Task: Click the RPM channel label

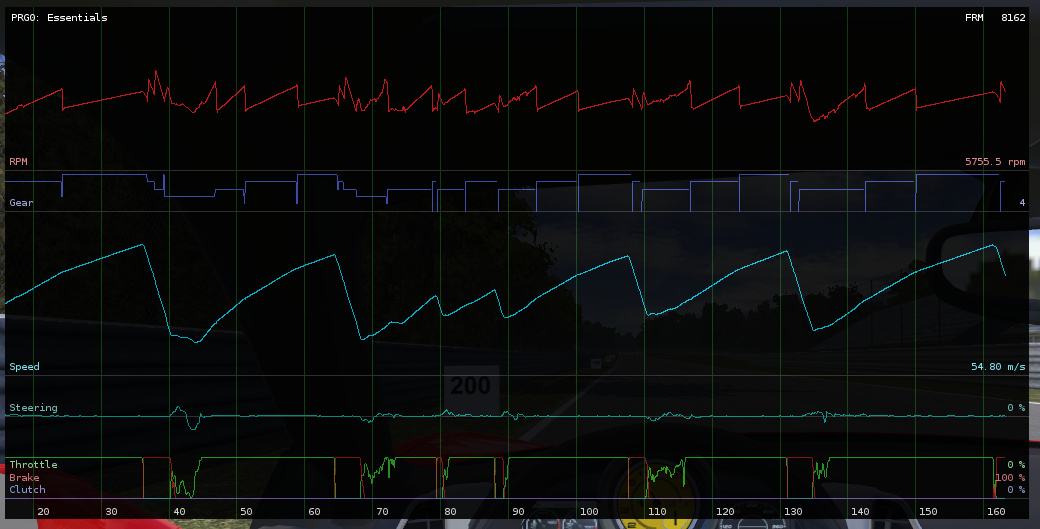Action: (19, 161)
